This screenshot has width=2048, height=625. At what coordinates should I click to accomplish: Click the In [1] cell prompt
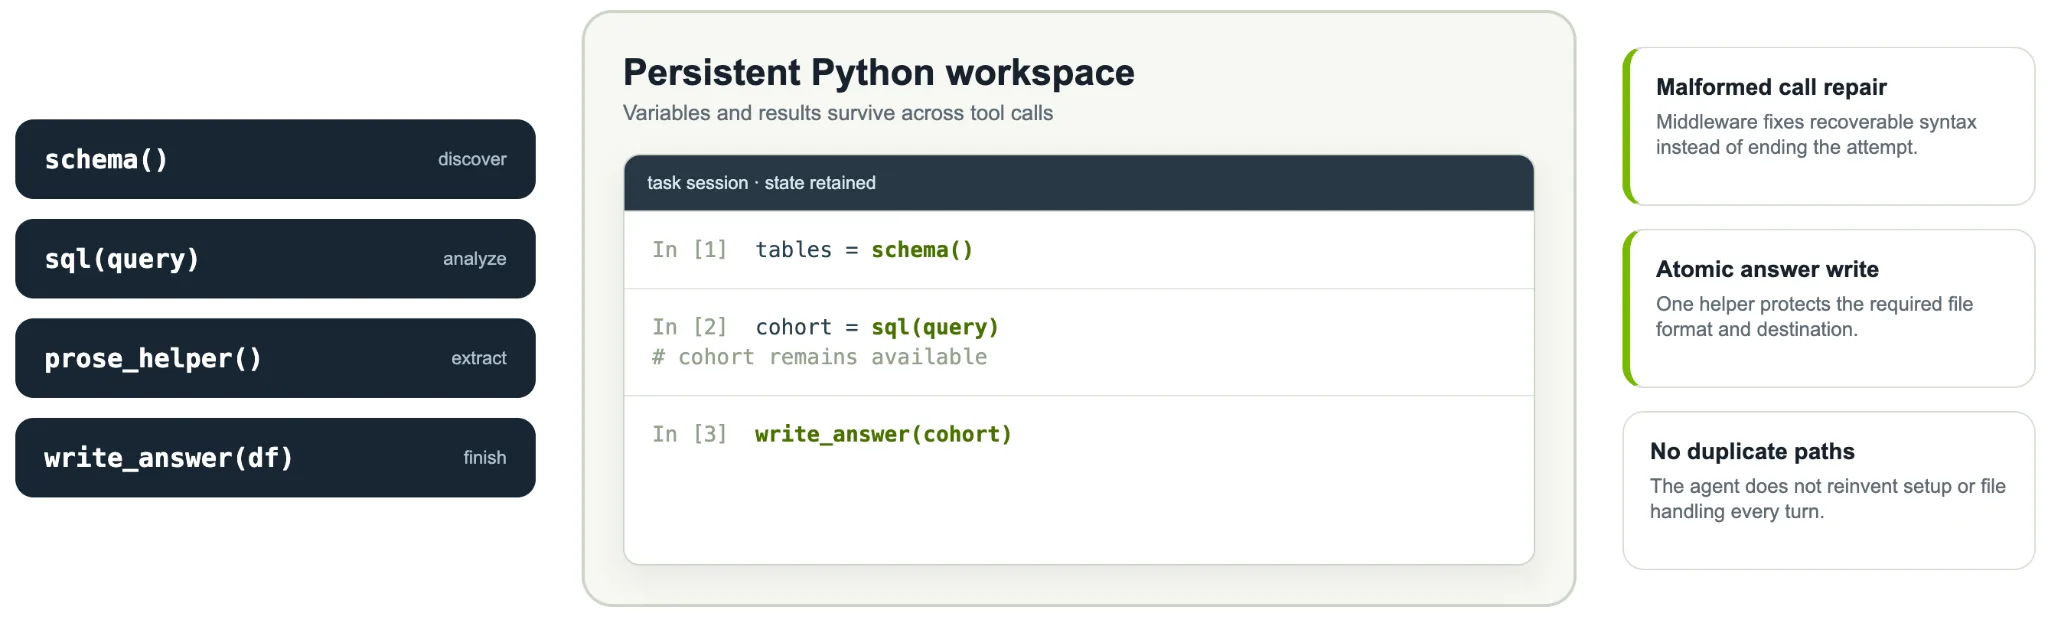pos(690,250)
